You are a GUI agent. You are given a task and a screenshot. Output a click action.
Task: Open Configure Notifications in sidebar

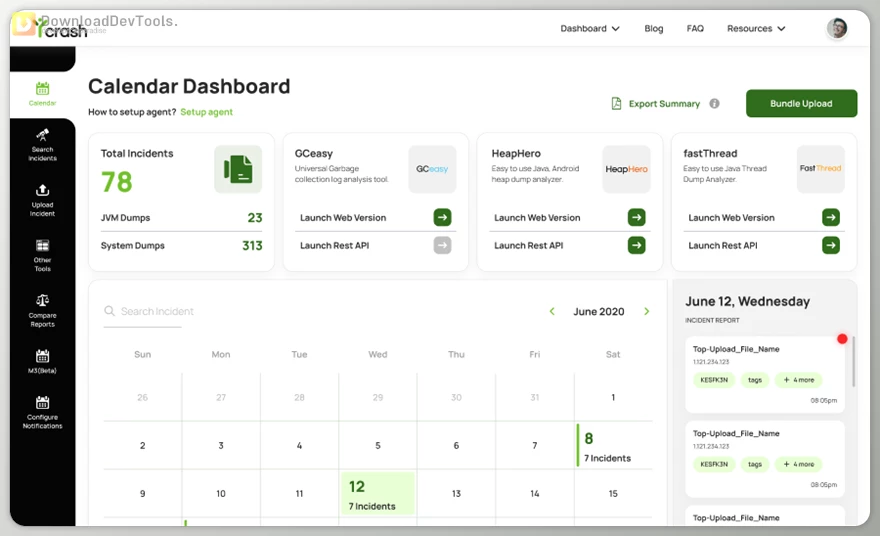[43, 412]
